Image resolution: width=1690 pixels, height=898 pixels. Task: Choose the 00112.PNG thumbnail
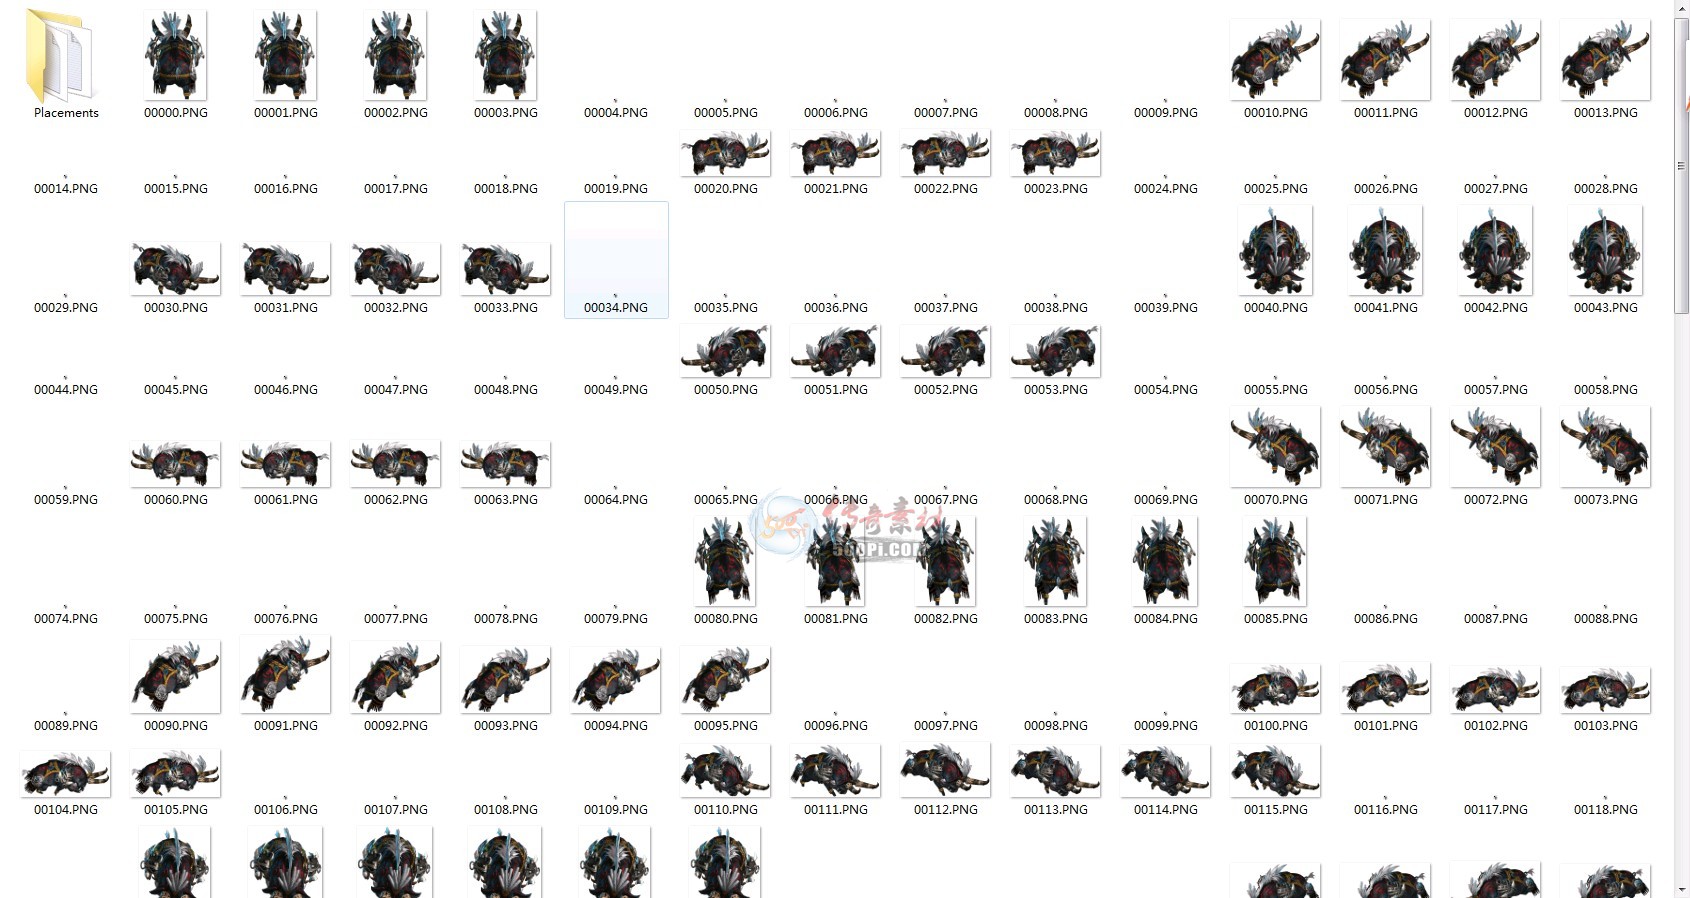point(946,771)
